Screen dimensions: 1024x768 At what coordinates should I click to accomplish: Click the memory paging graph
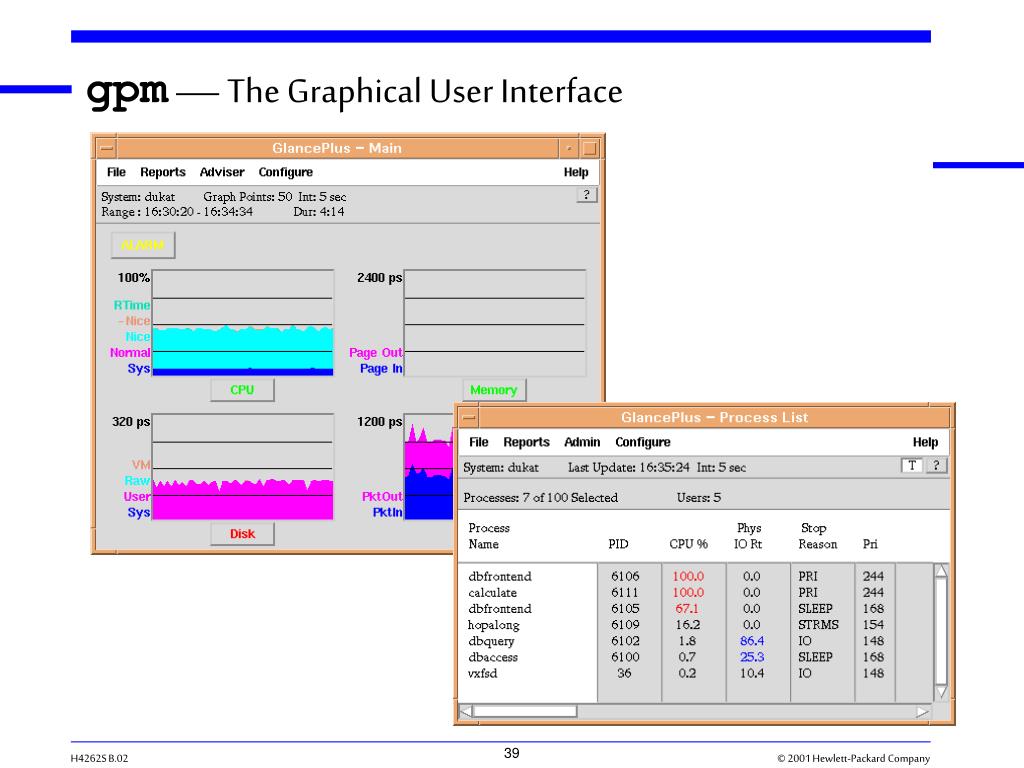tap(494, 323)
